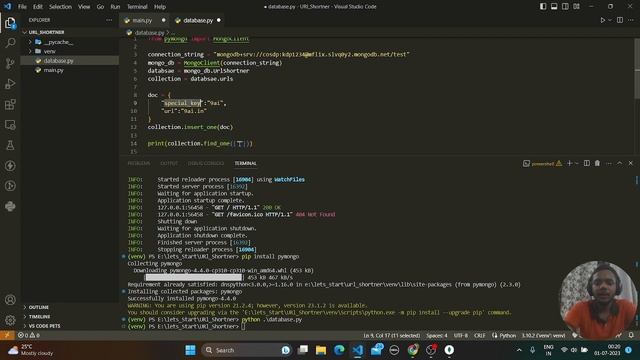Change indentation Spaces: 4 setting
Image resolution: width=640 pixels, height=360 pixels.
point(437,335)
